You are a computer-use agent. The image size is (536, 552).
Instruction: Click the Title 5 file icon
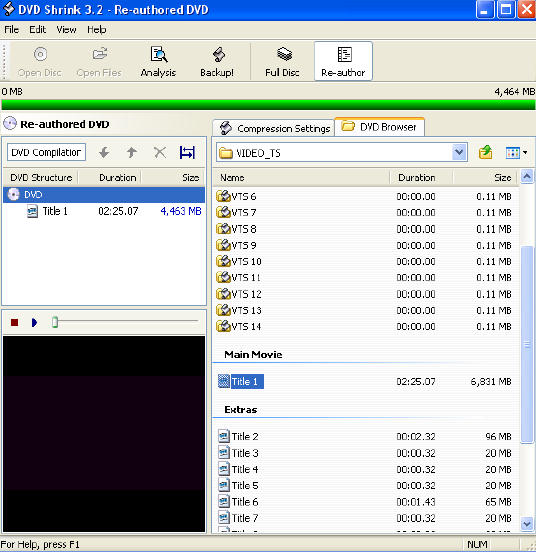click(224, 485)
